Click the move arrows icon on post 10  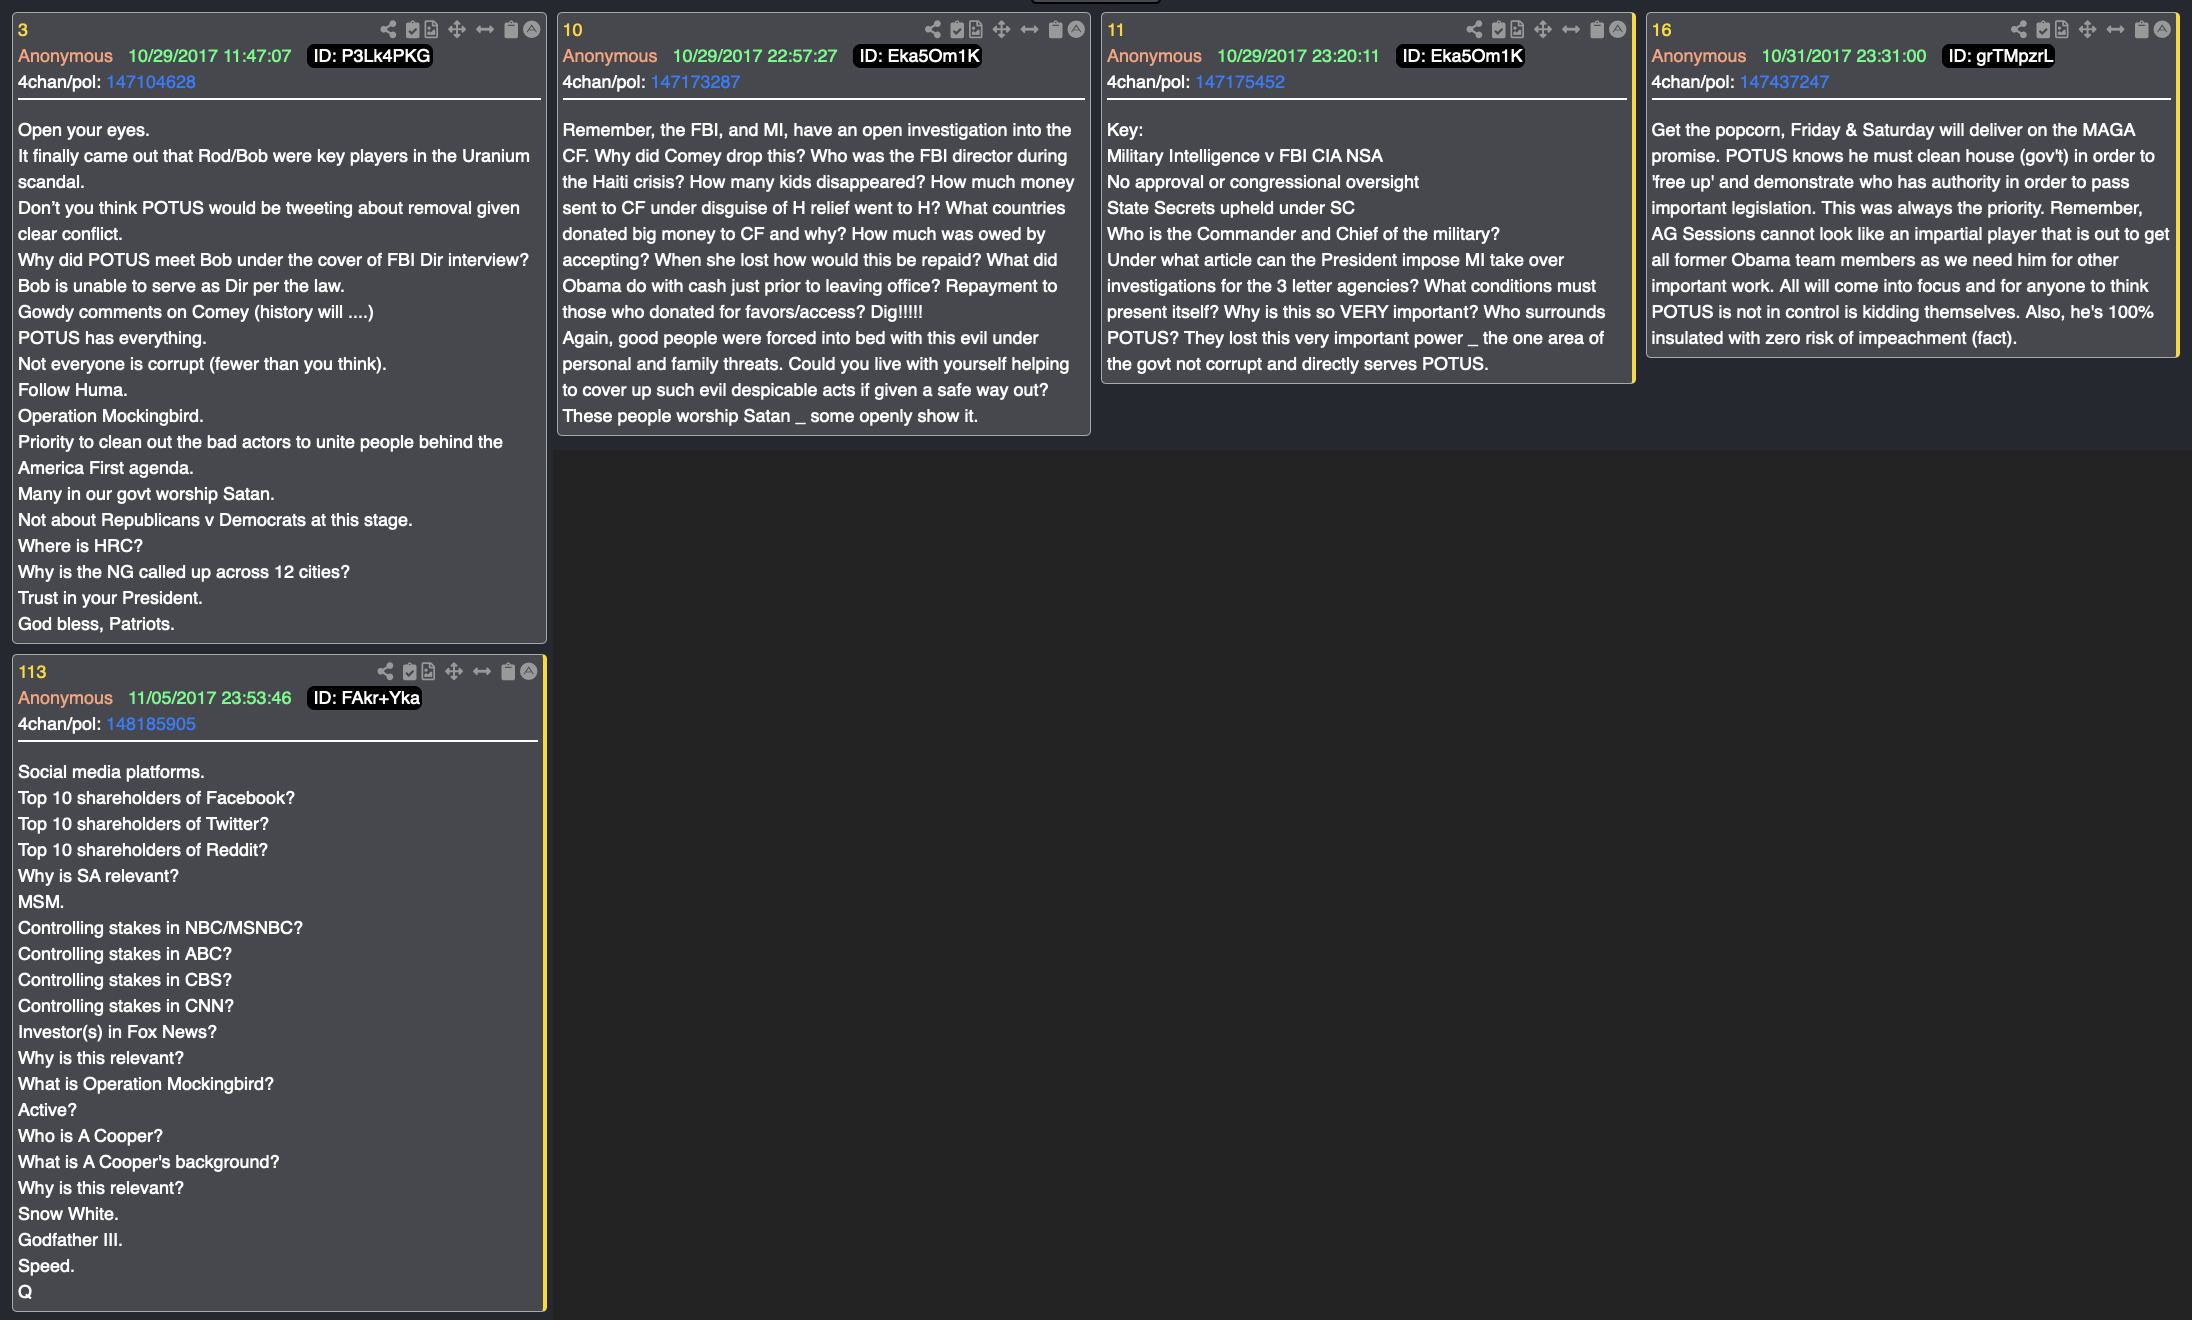(1002, 30)
